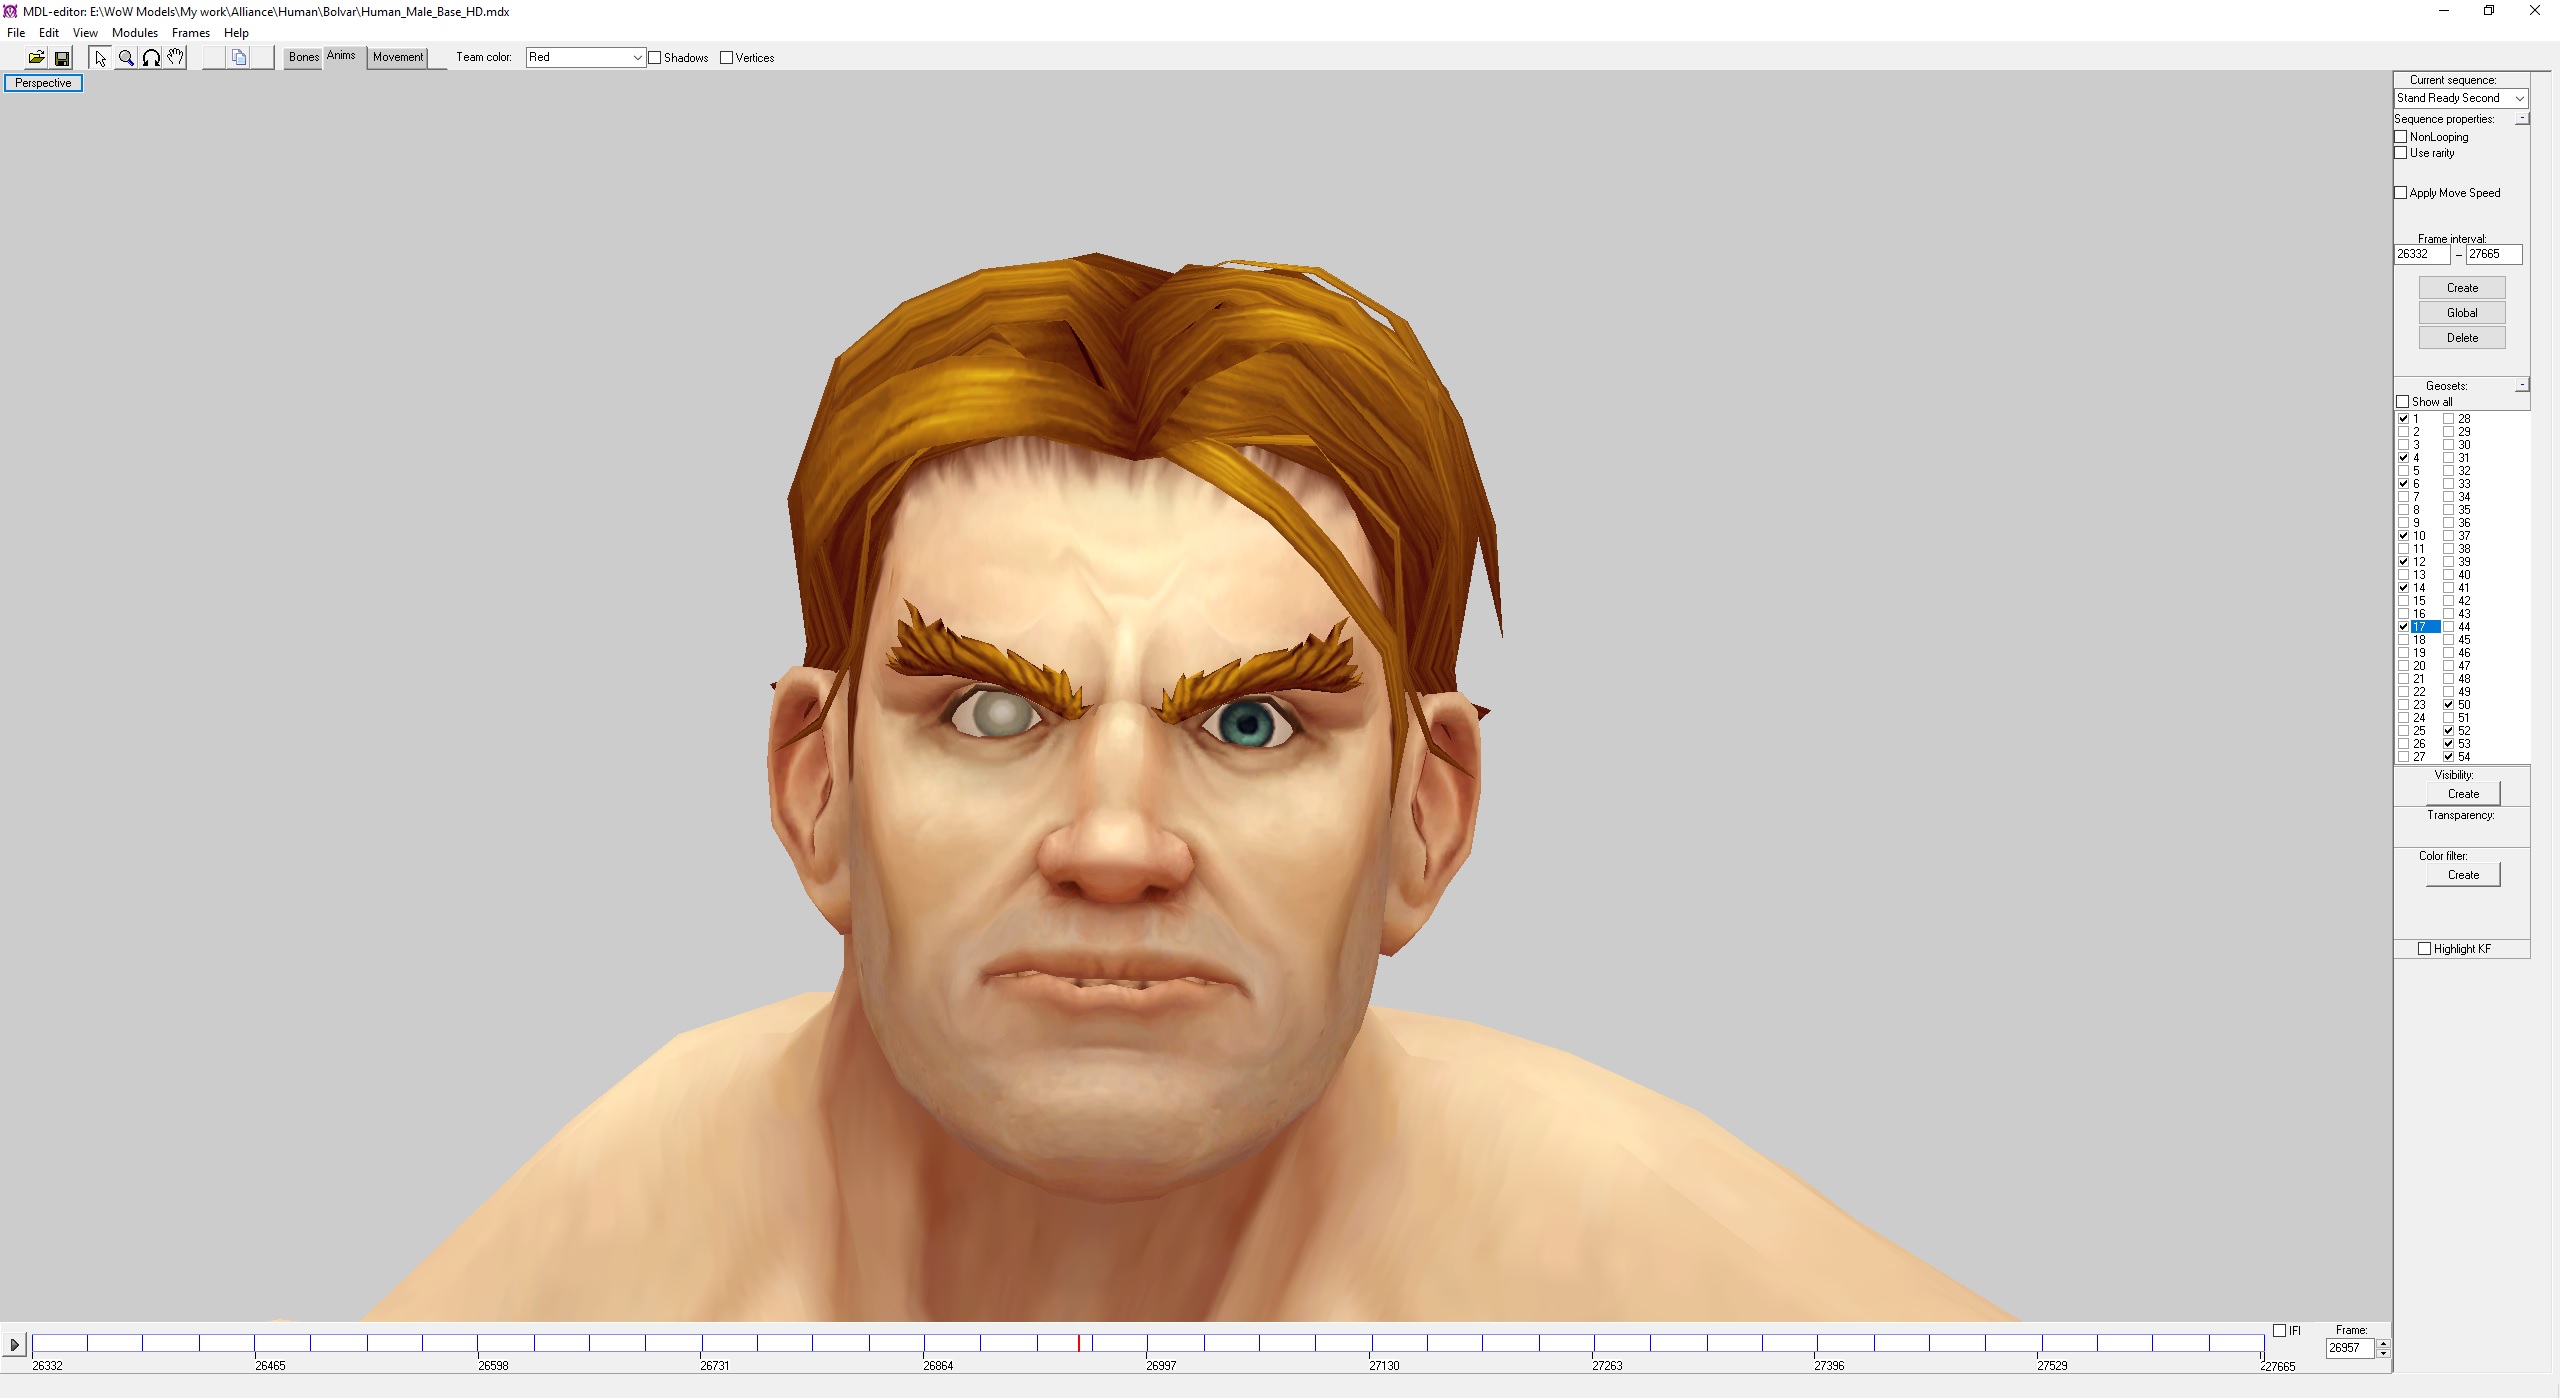Switch to the Bones tab
The height and width of the screenshot is (1398, 2560).
[304, 58]
